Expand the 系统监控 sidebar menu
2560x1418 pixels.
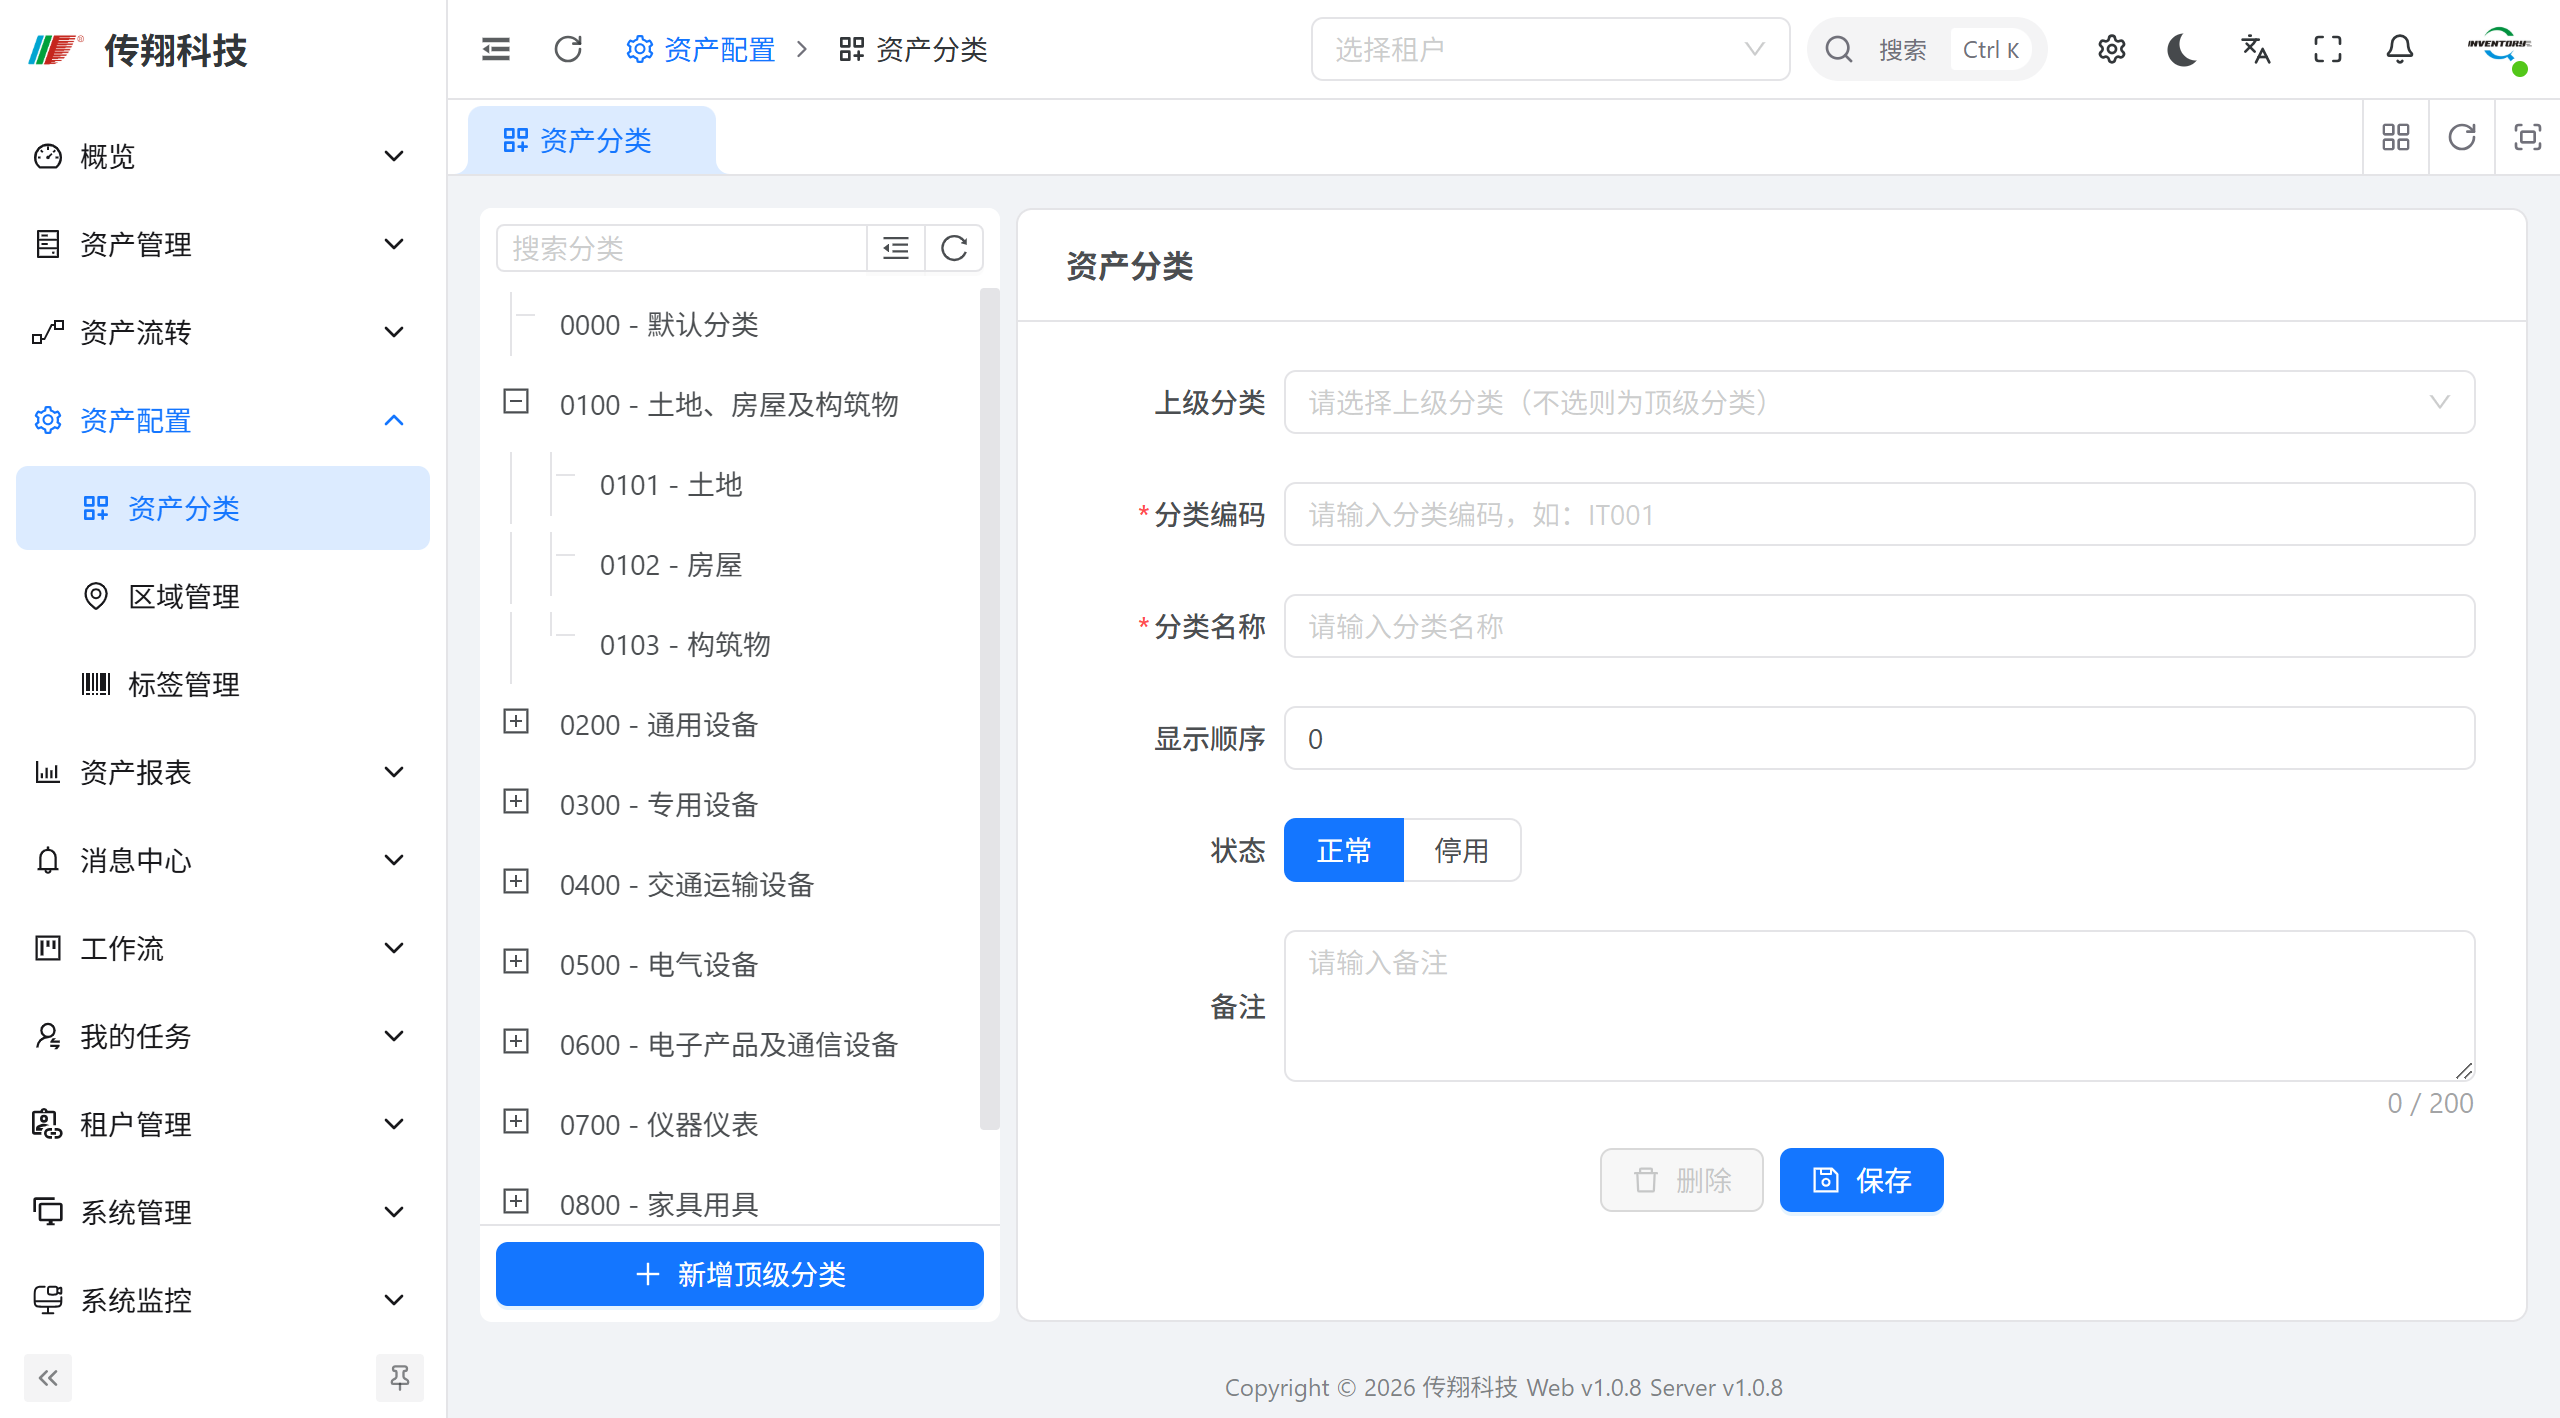(222, 1300)
